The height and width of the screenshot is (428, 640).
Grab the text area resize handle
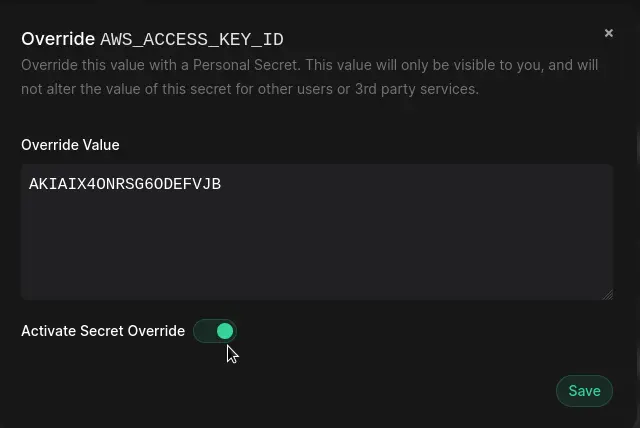[x=607, y=294]
